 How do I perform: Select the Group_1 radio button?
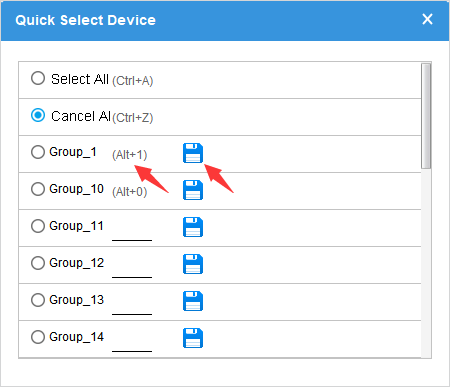(x=38, y=152)
